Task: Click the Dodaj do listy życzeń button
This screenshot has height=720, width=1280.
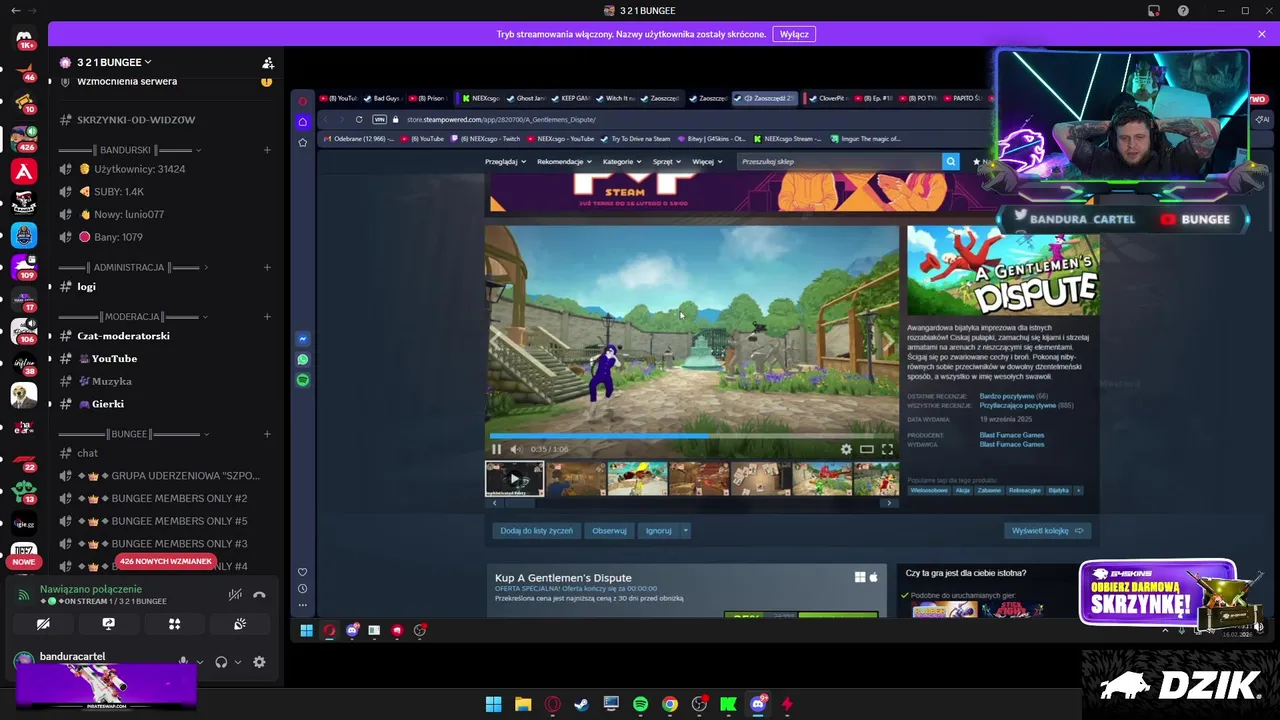Action: click(537, 531)
